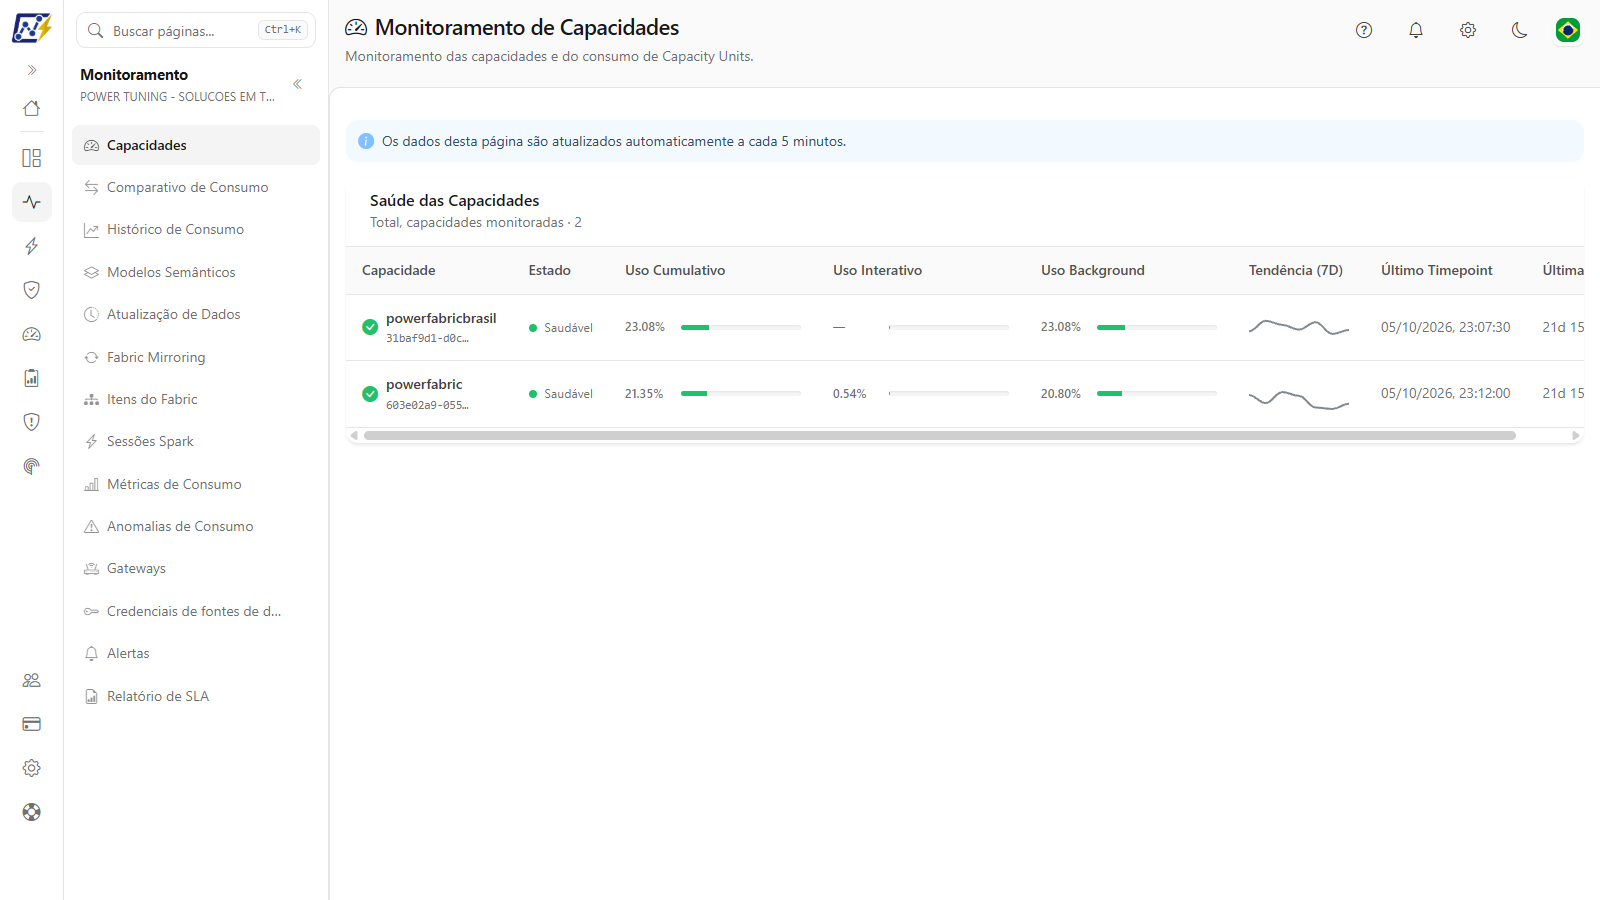This screenshot has height=900, width=1600.
Task: Click the 20.80% background usage bar
Action: click(1157, 393)
